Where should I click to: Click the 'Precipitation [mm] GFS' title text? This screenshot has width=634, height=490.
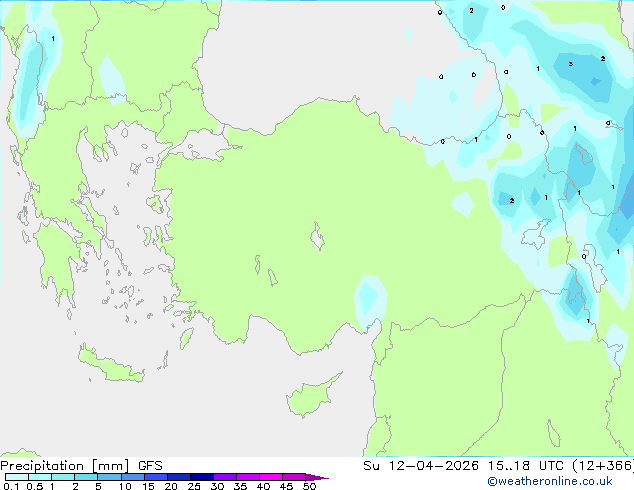pos(81,466)
